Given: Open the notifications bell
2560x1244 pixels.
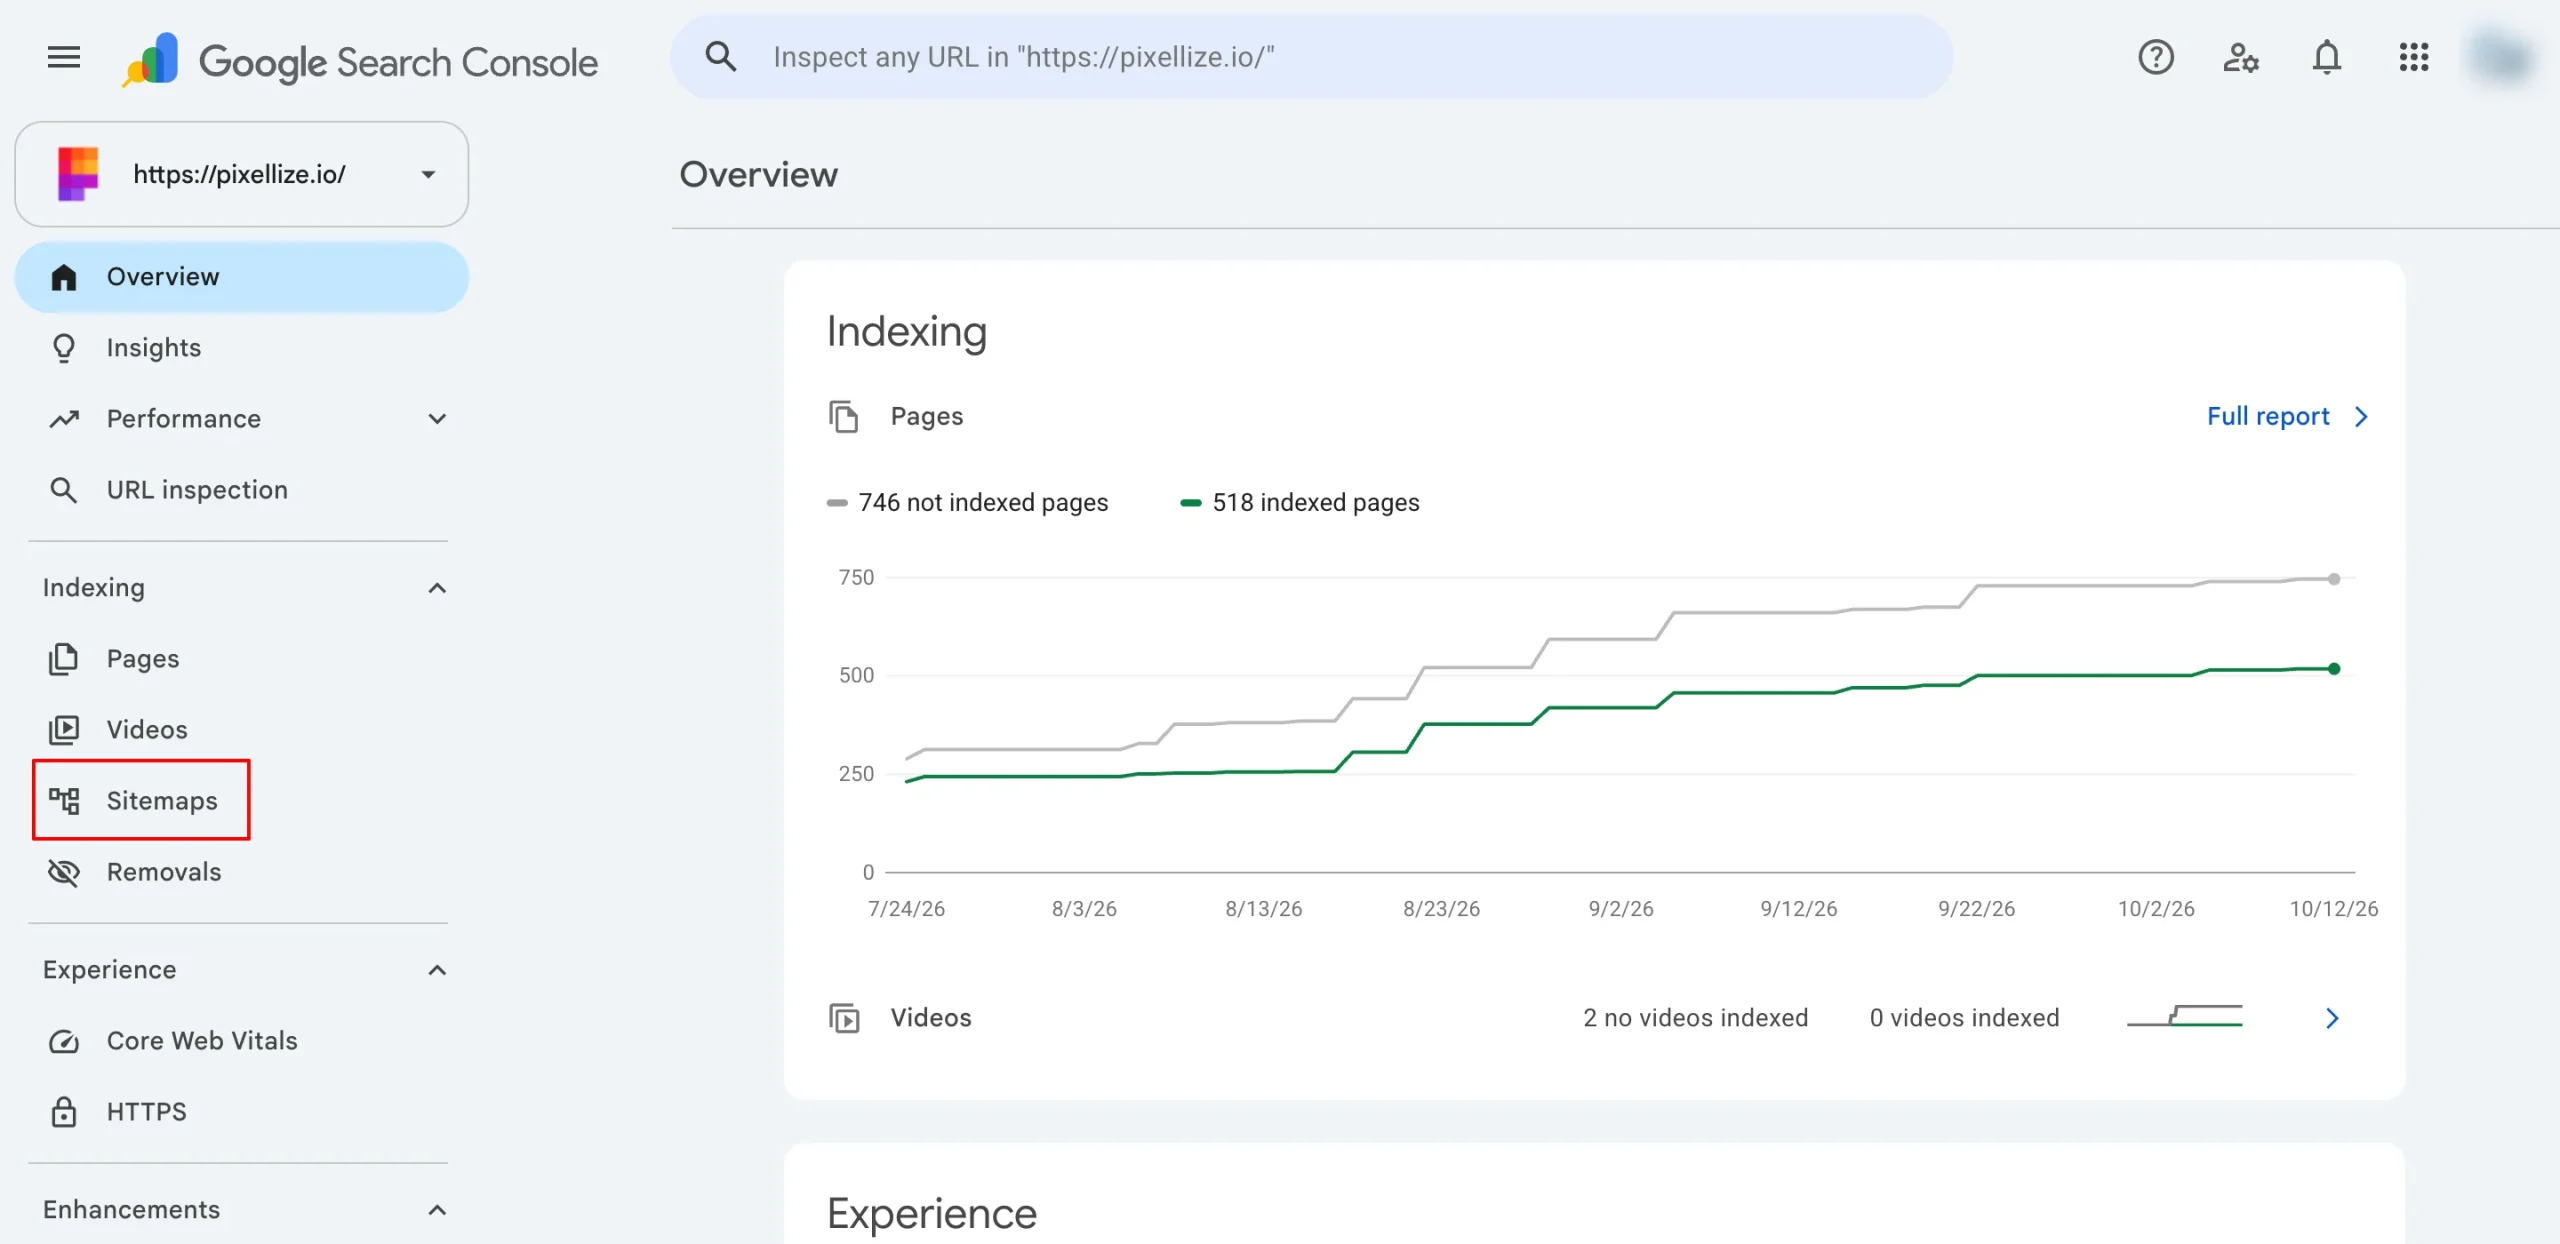Looking at the screenshot, I should tap(2327, 57).
